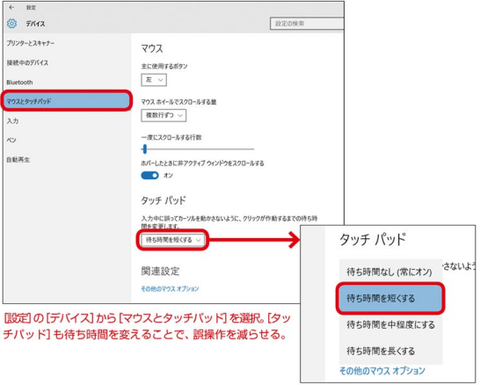Viewport: 480px width, 385px height.
Task: Open 入力 settings in sidebar
Action: coord(13,121)
